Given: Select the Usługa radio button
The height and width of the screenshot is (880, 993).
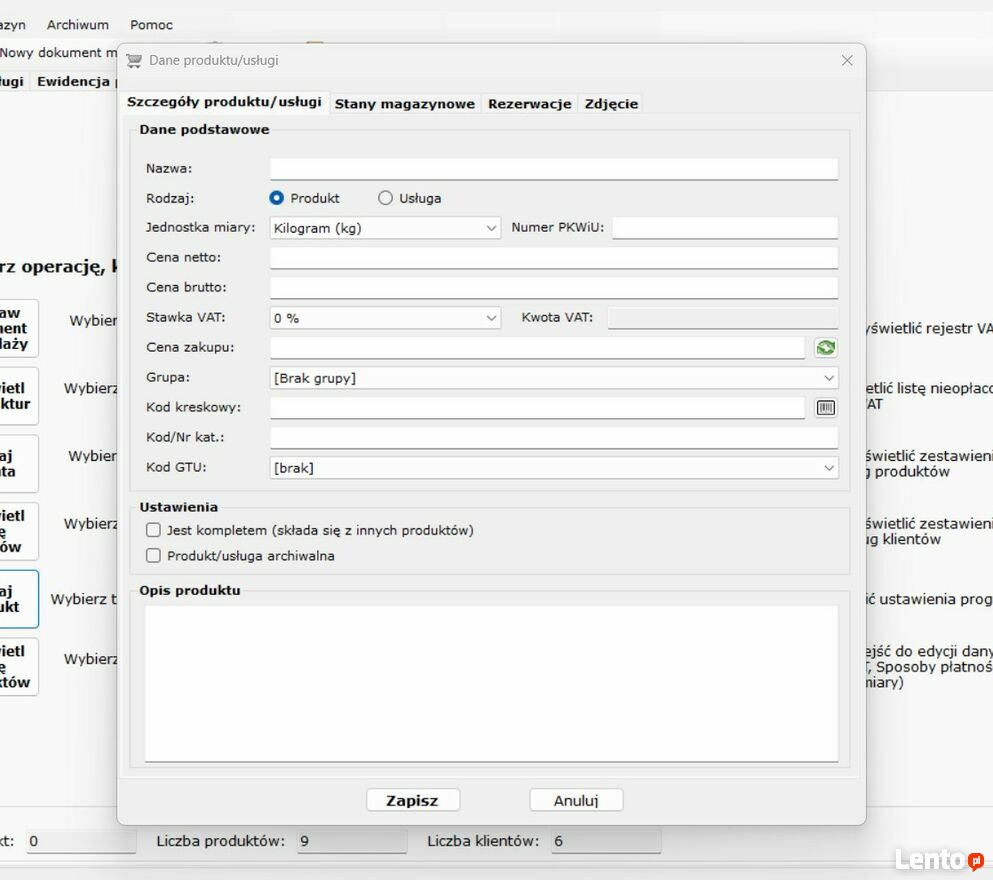Looking at the screenshot, I should (x=385, y=198).
